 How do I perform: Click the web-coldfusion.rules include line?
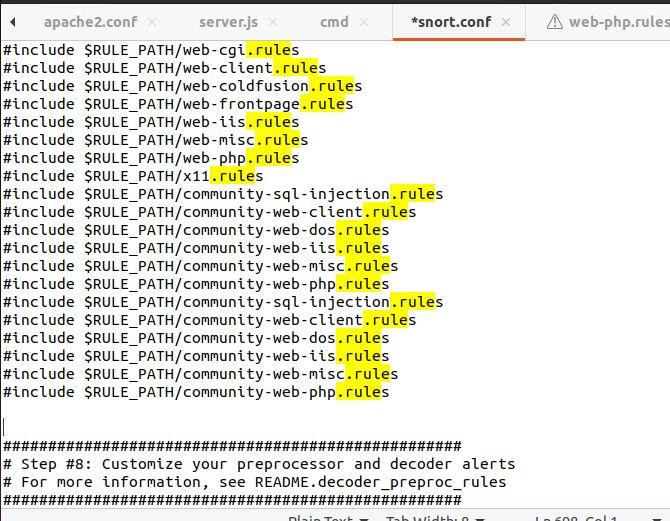182,86
